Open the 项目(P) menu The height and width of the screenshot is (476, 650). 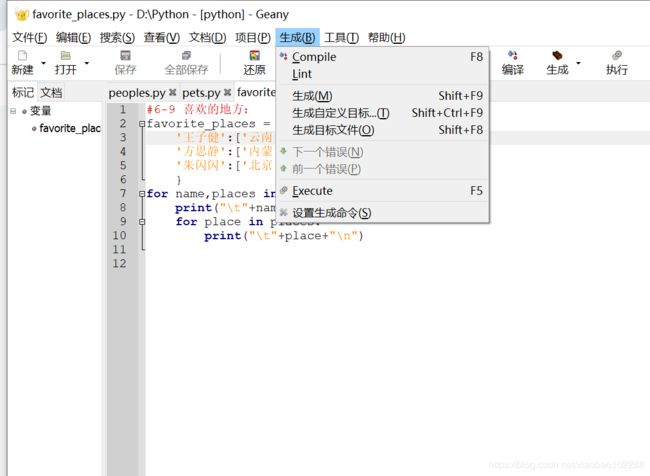(x=253, y=38)
